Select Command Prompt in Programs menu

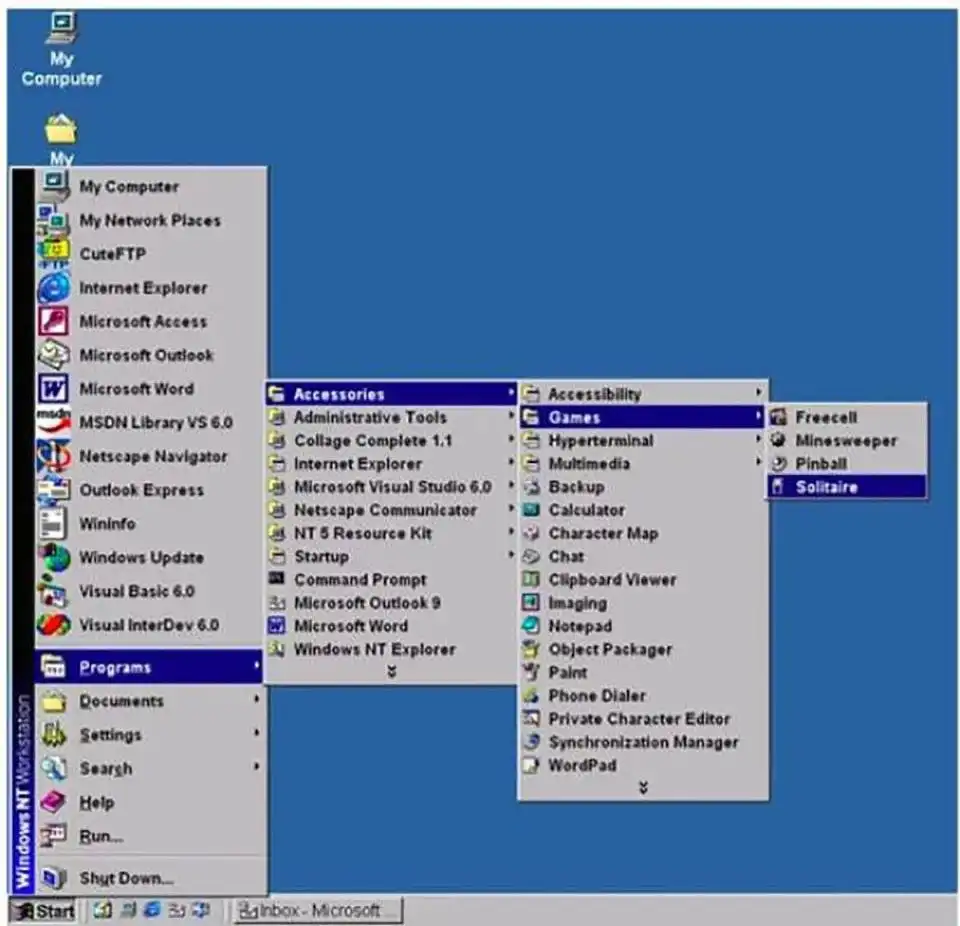click(360, 580)
